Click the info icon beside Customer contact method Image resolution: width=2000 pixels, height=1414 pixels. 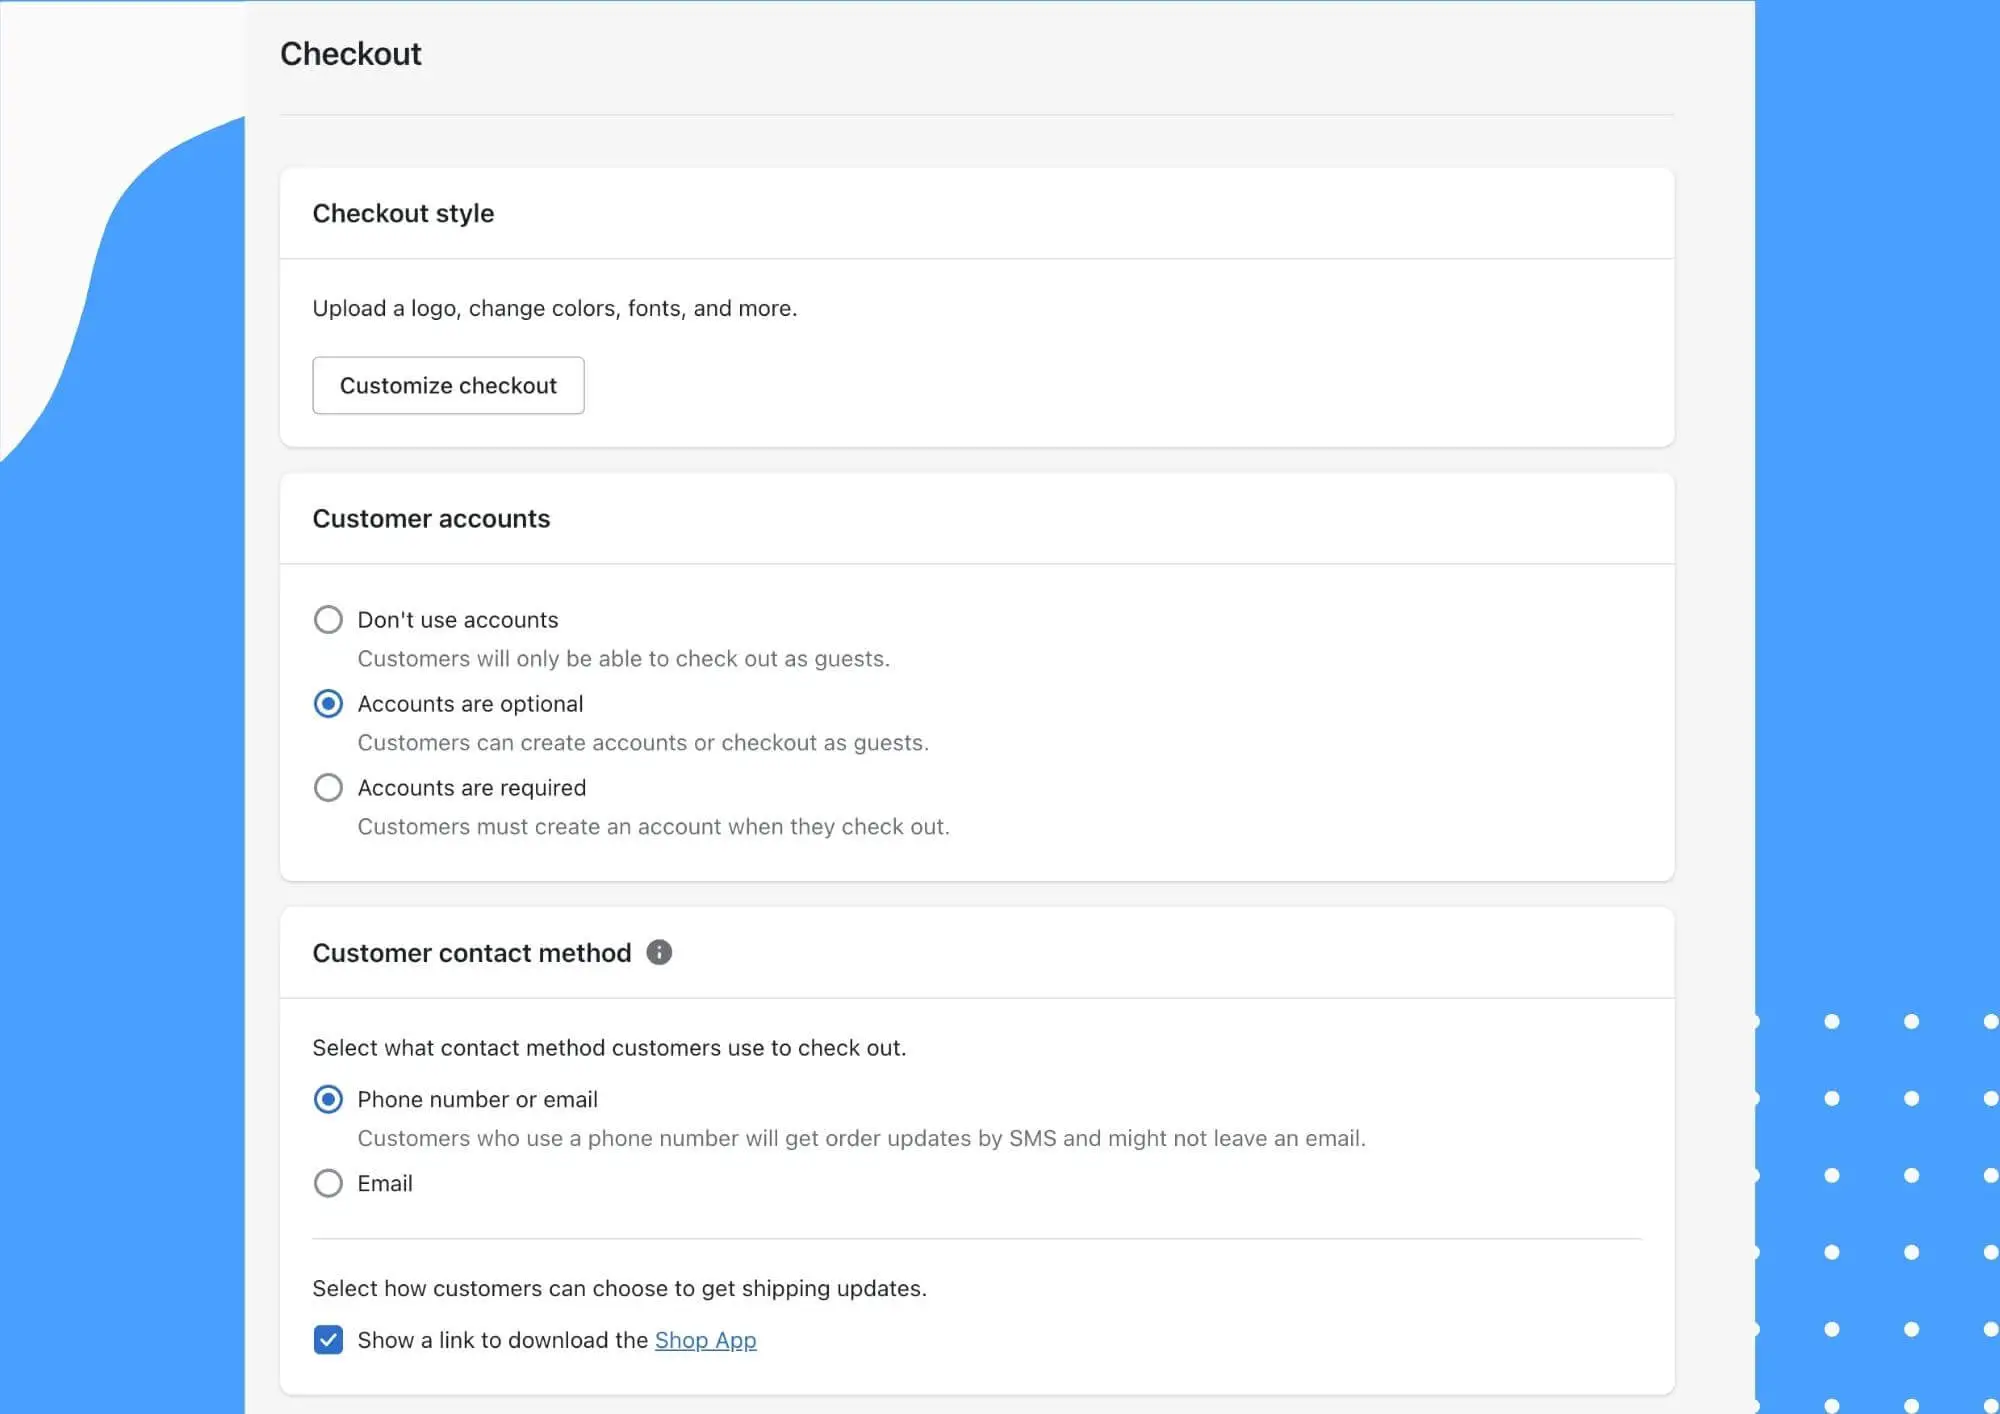tap(659, 952)
